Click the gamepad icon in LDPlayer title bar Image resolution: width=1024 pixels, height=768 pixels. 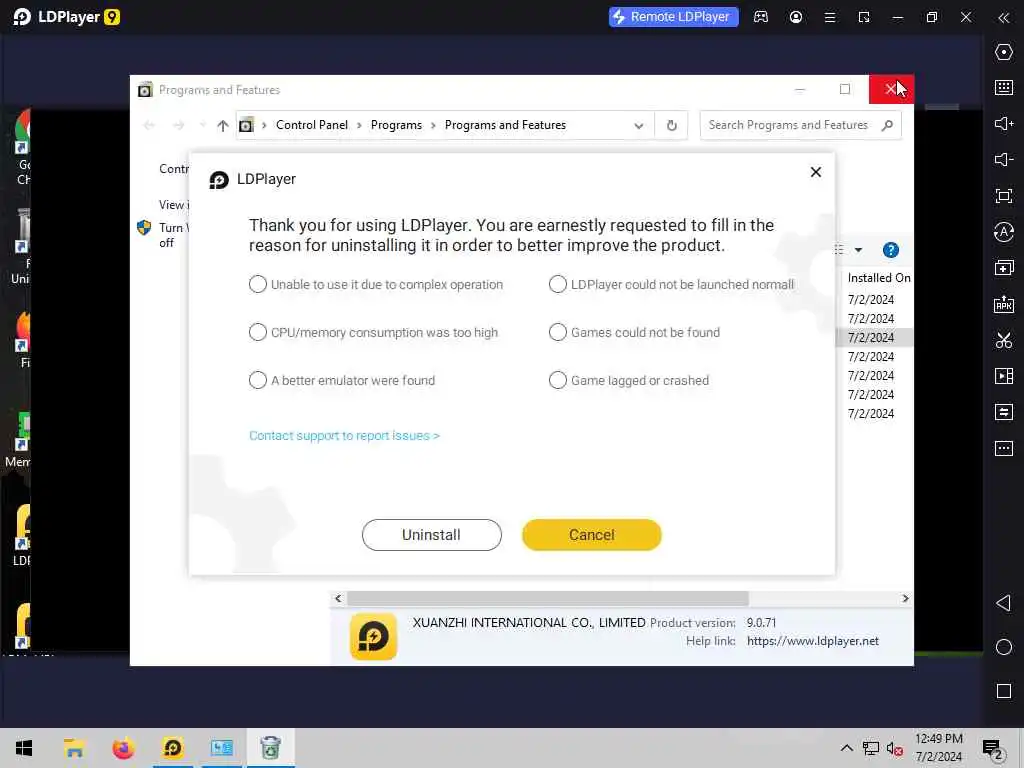pos(761,17)
